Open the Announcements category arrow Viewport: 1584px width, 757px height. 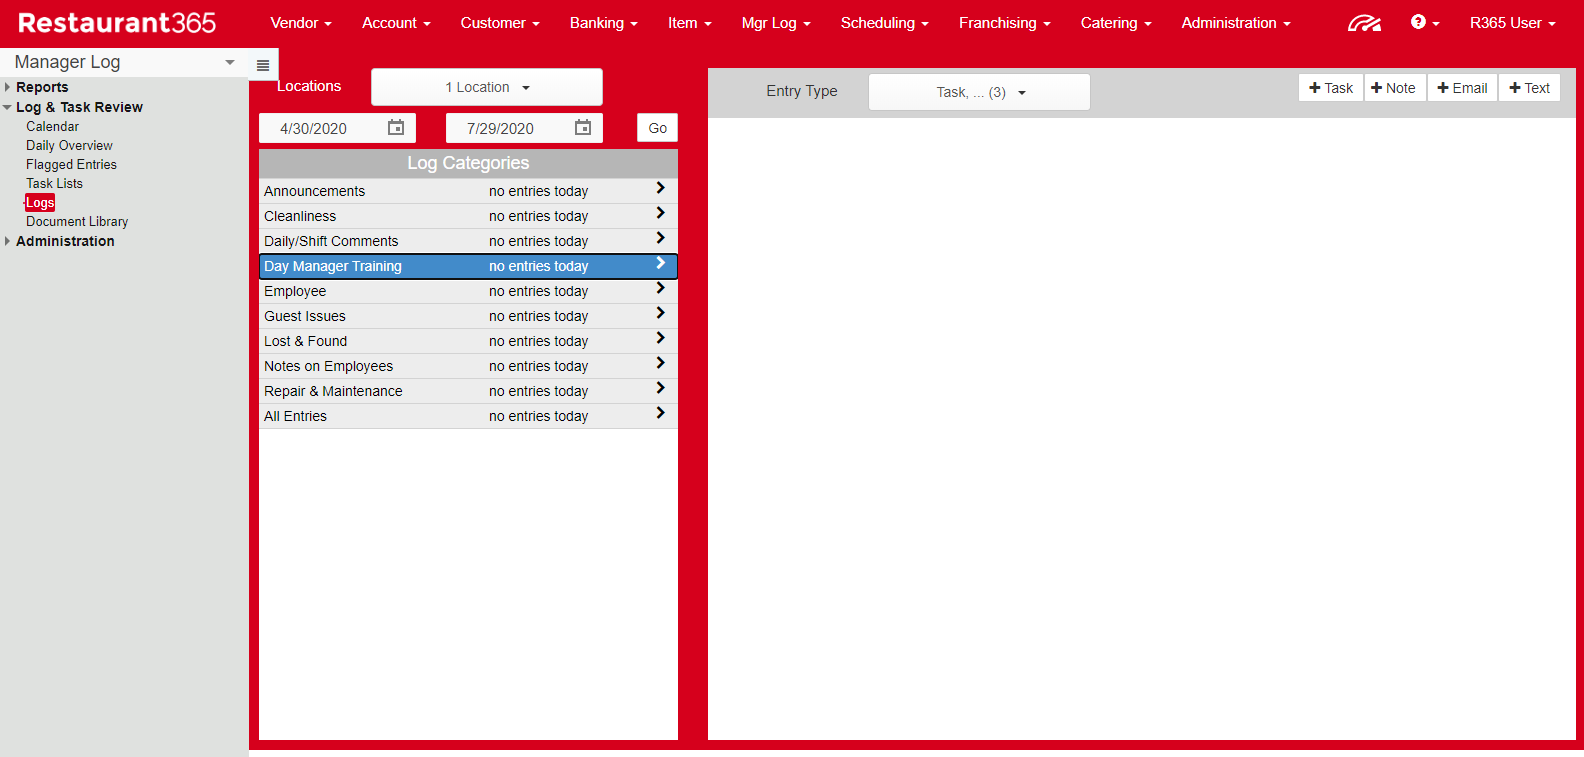coord(660,188)
